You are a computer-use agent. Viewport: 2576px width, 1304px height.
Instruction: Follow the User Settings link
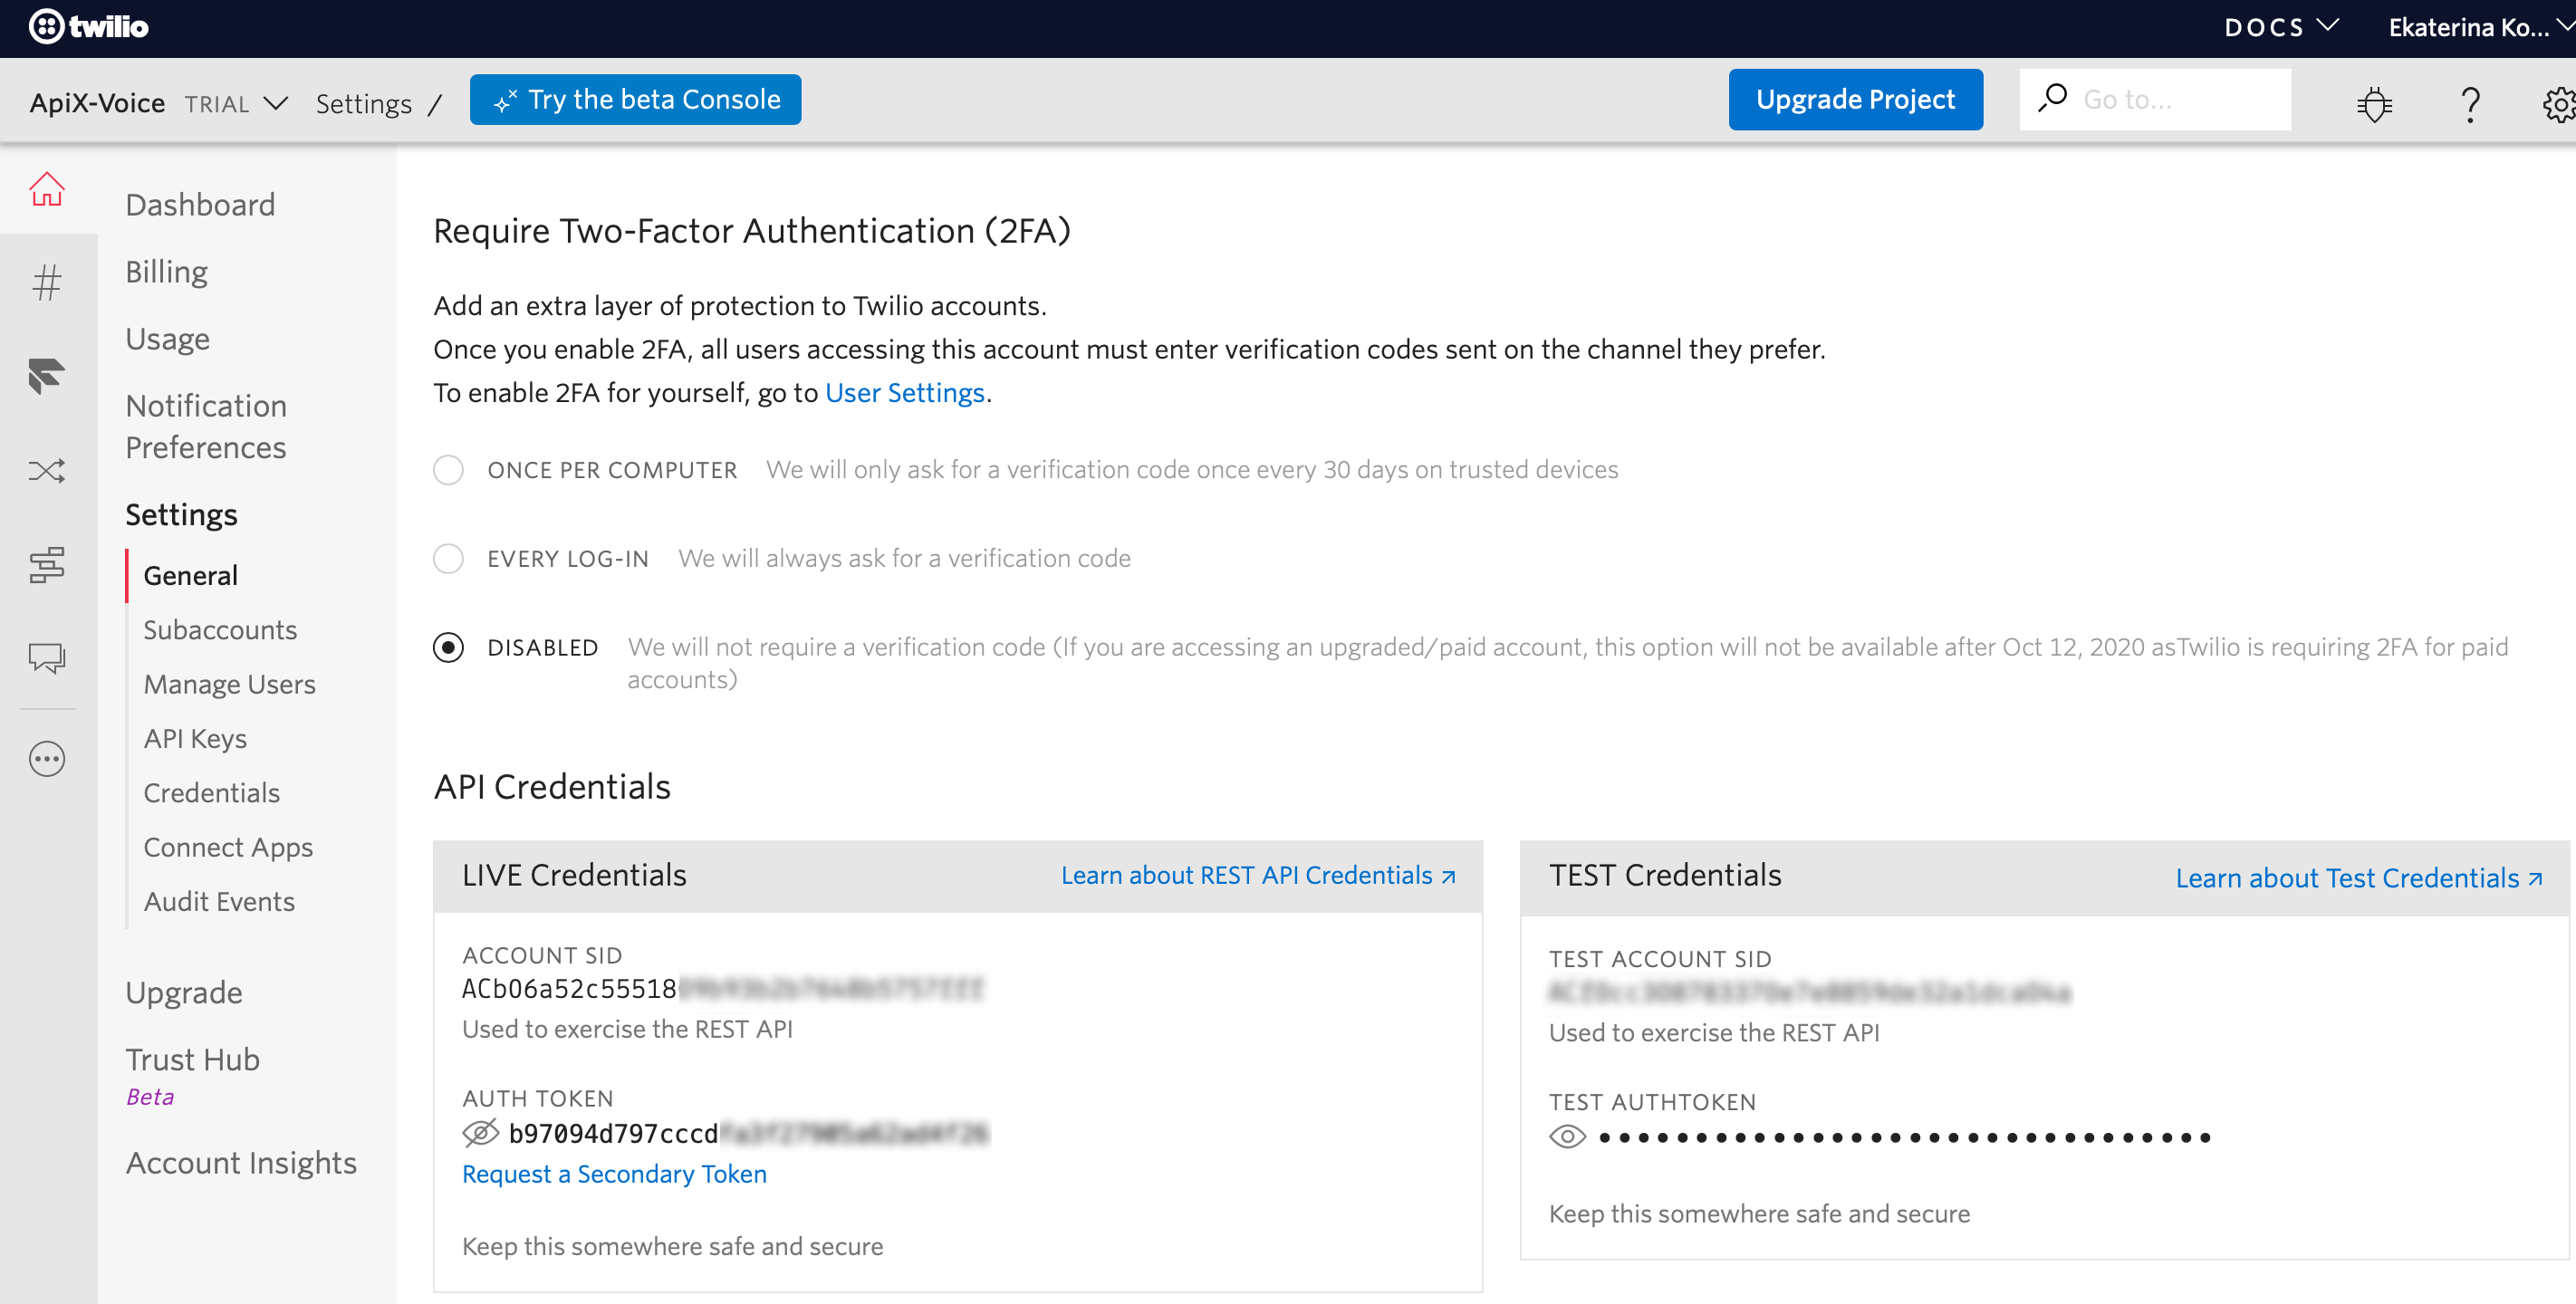coord(905,393)
